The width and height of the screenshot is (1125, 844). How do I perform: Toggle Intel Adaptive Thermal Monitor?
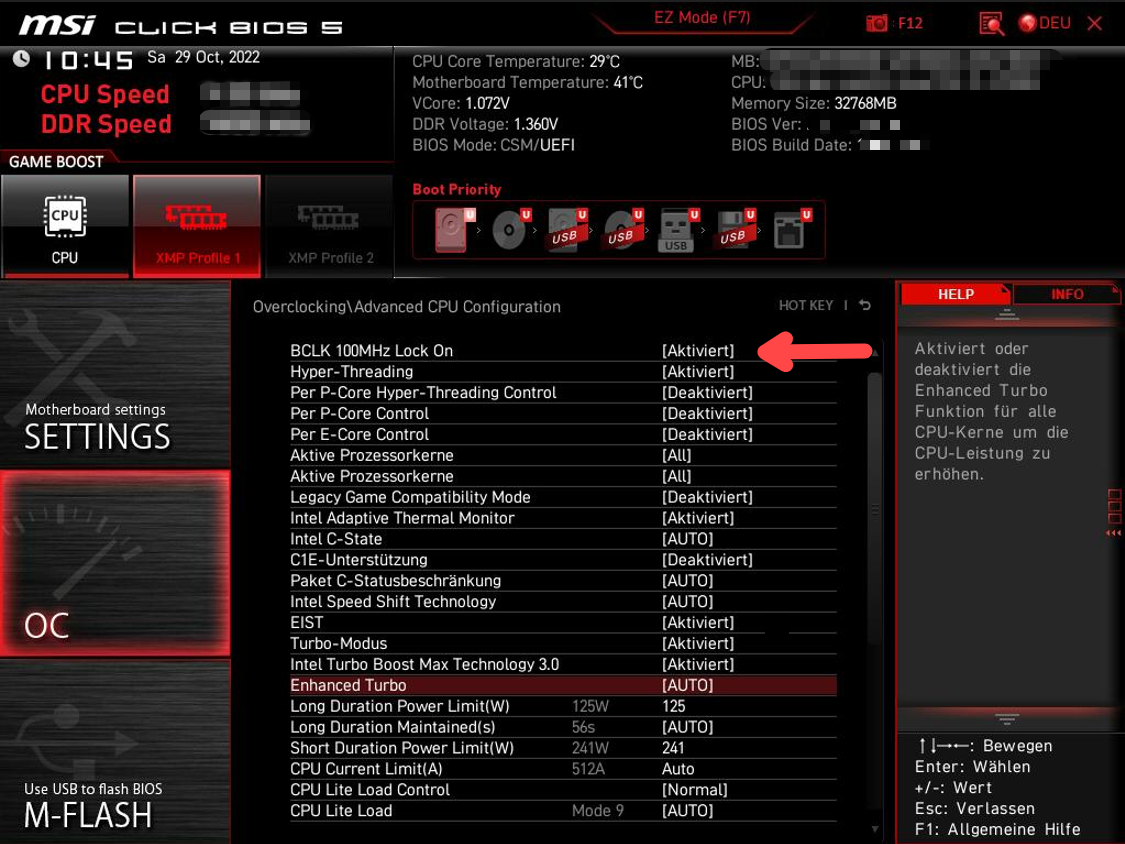pyautogui.click(x=563, y=517)
